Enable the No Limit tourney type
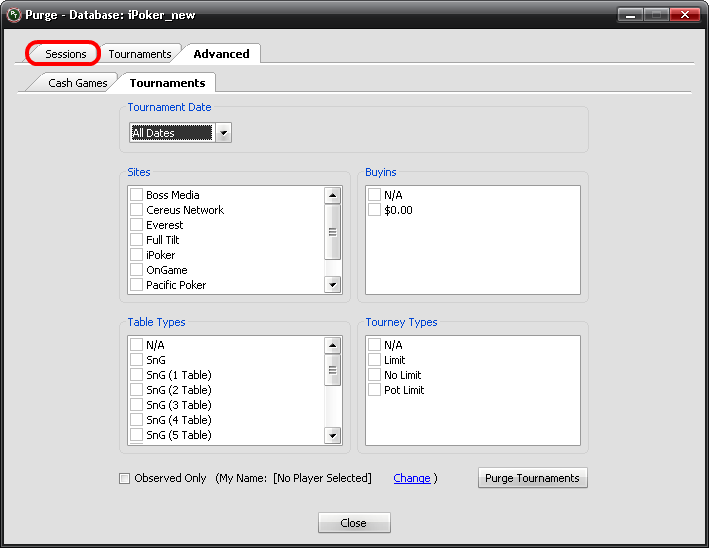Image resolution: width=709 pixels, height=548 pixels. pos(374,375)
